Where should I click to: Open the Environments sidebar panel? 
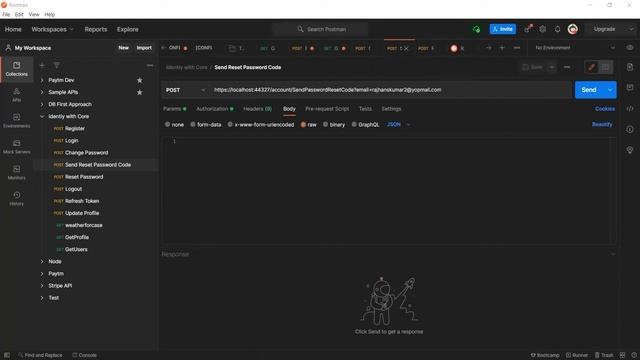16,121
